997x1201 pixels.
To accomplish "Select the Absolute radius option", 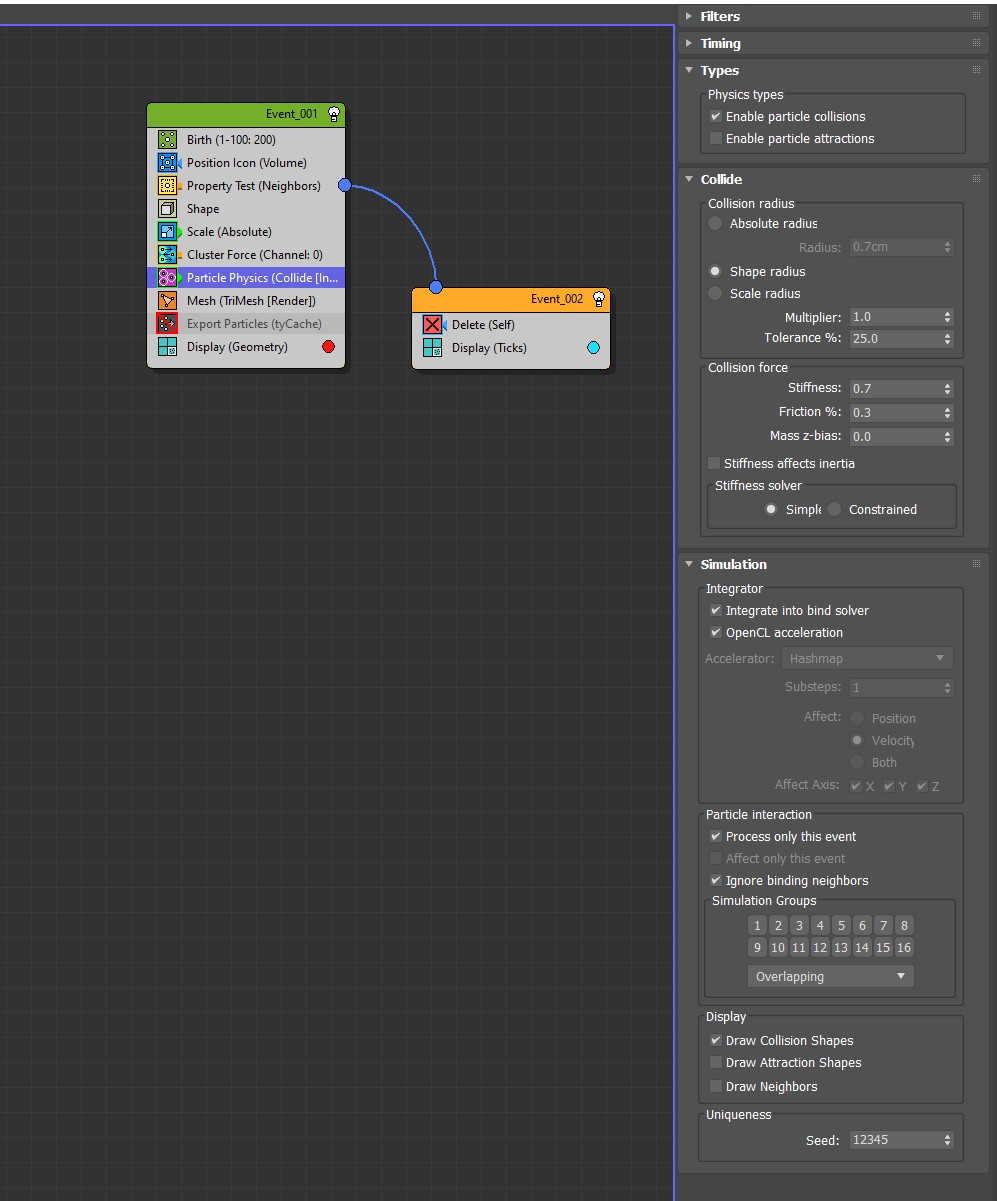I will pos(715,224).
